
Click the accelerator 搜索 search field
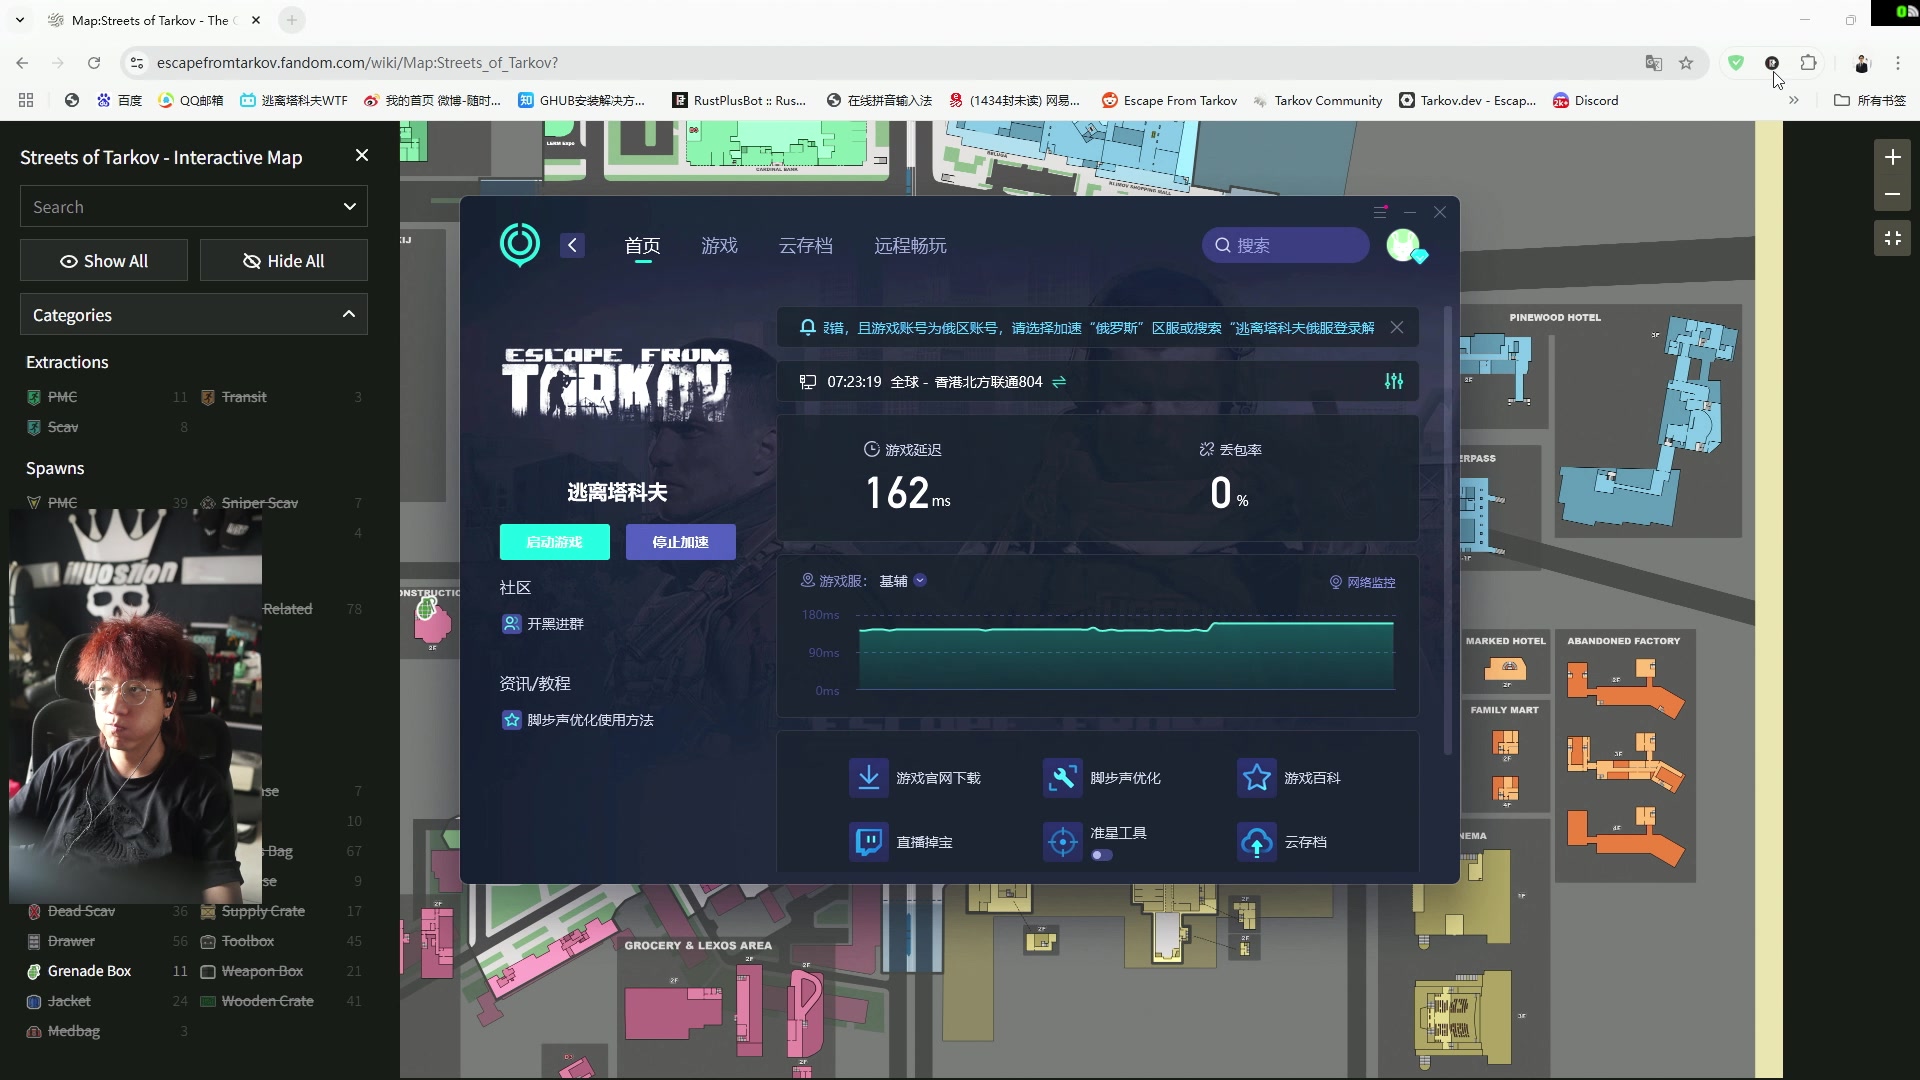click(x=1285, y=245)
